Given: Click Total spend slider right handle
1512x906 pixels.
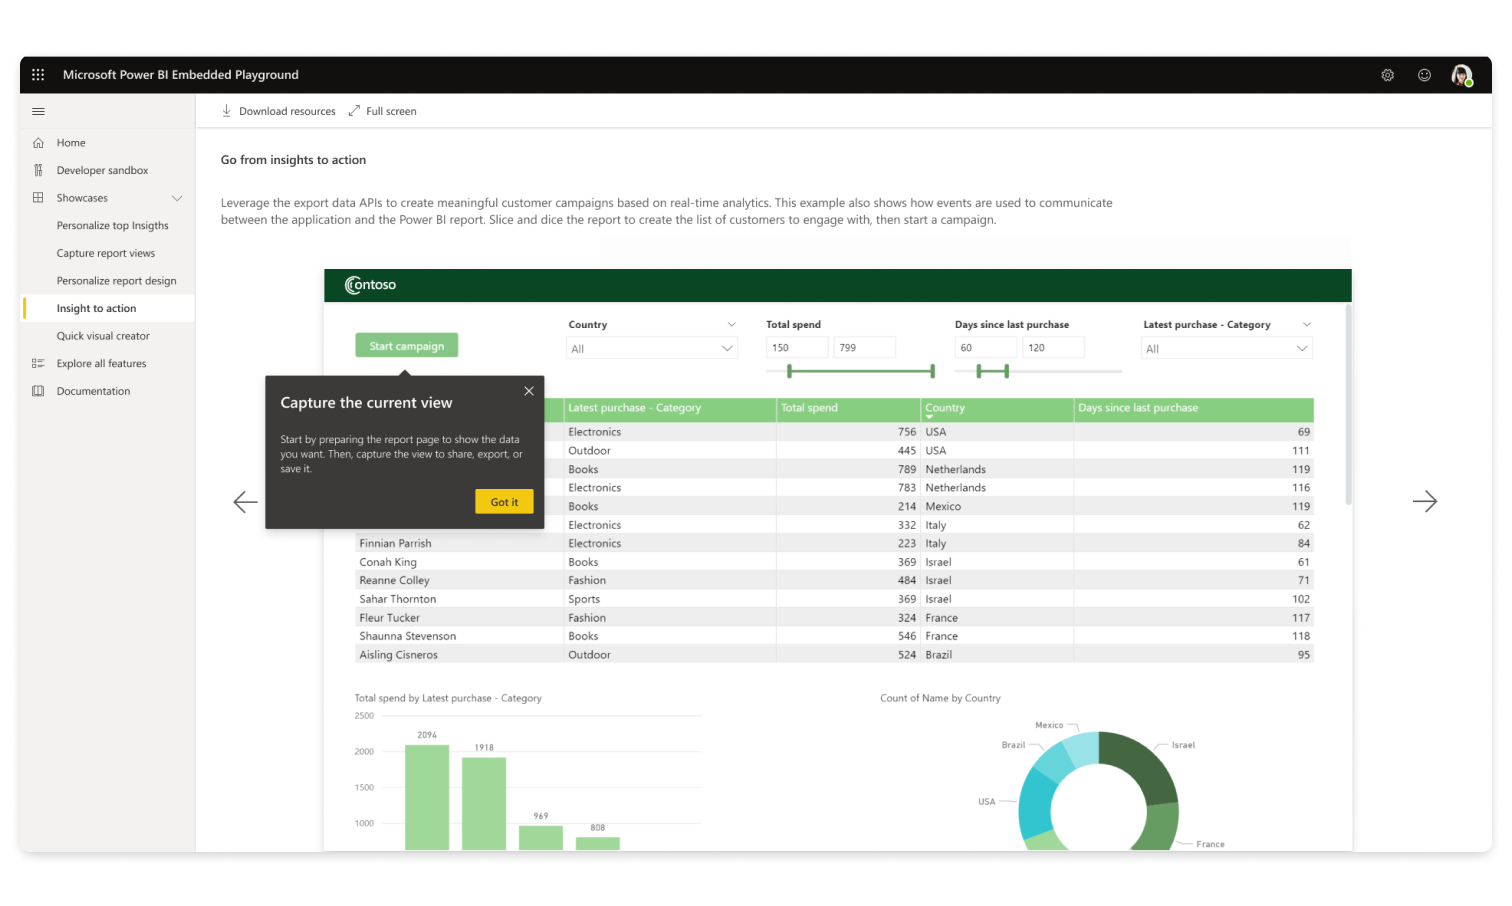Looking at the screenshot, I should [932, 371].
